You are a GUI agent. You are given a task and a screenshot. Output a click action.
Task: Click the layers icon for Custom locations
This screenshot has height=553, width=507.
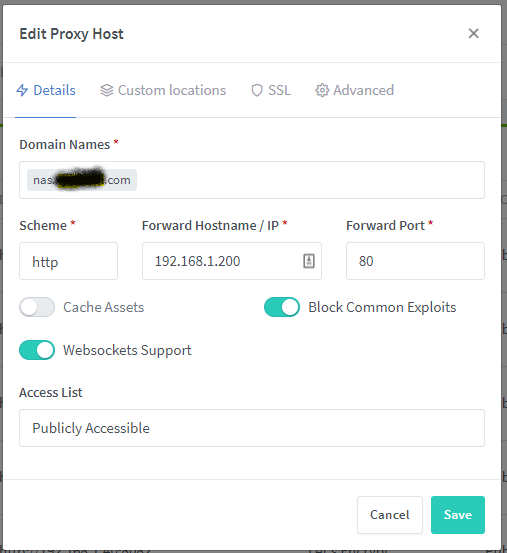click(106, 90)
